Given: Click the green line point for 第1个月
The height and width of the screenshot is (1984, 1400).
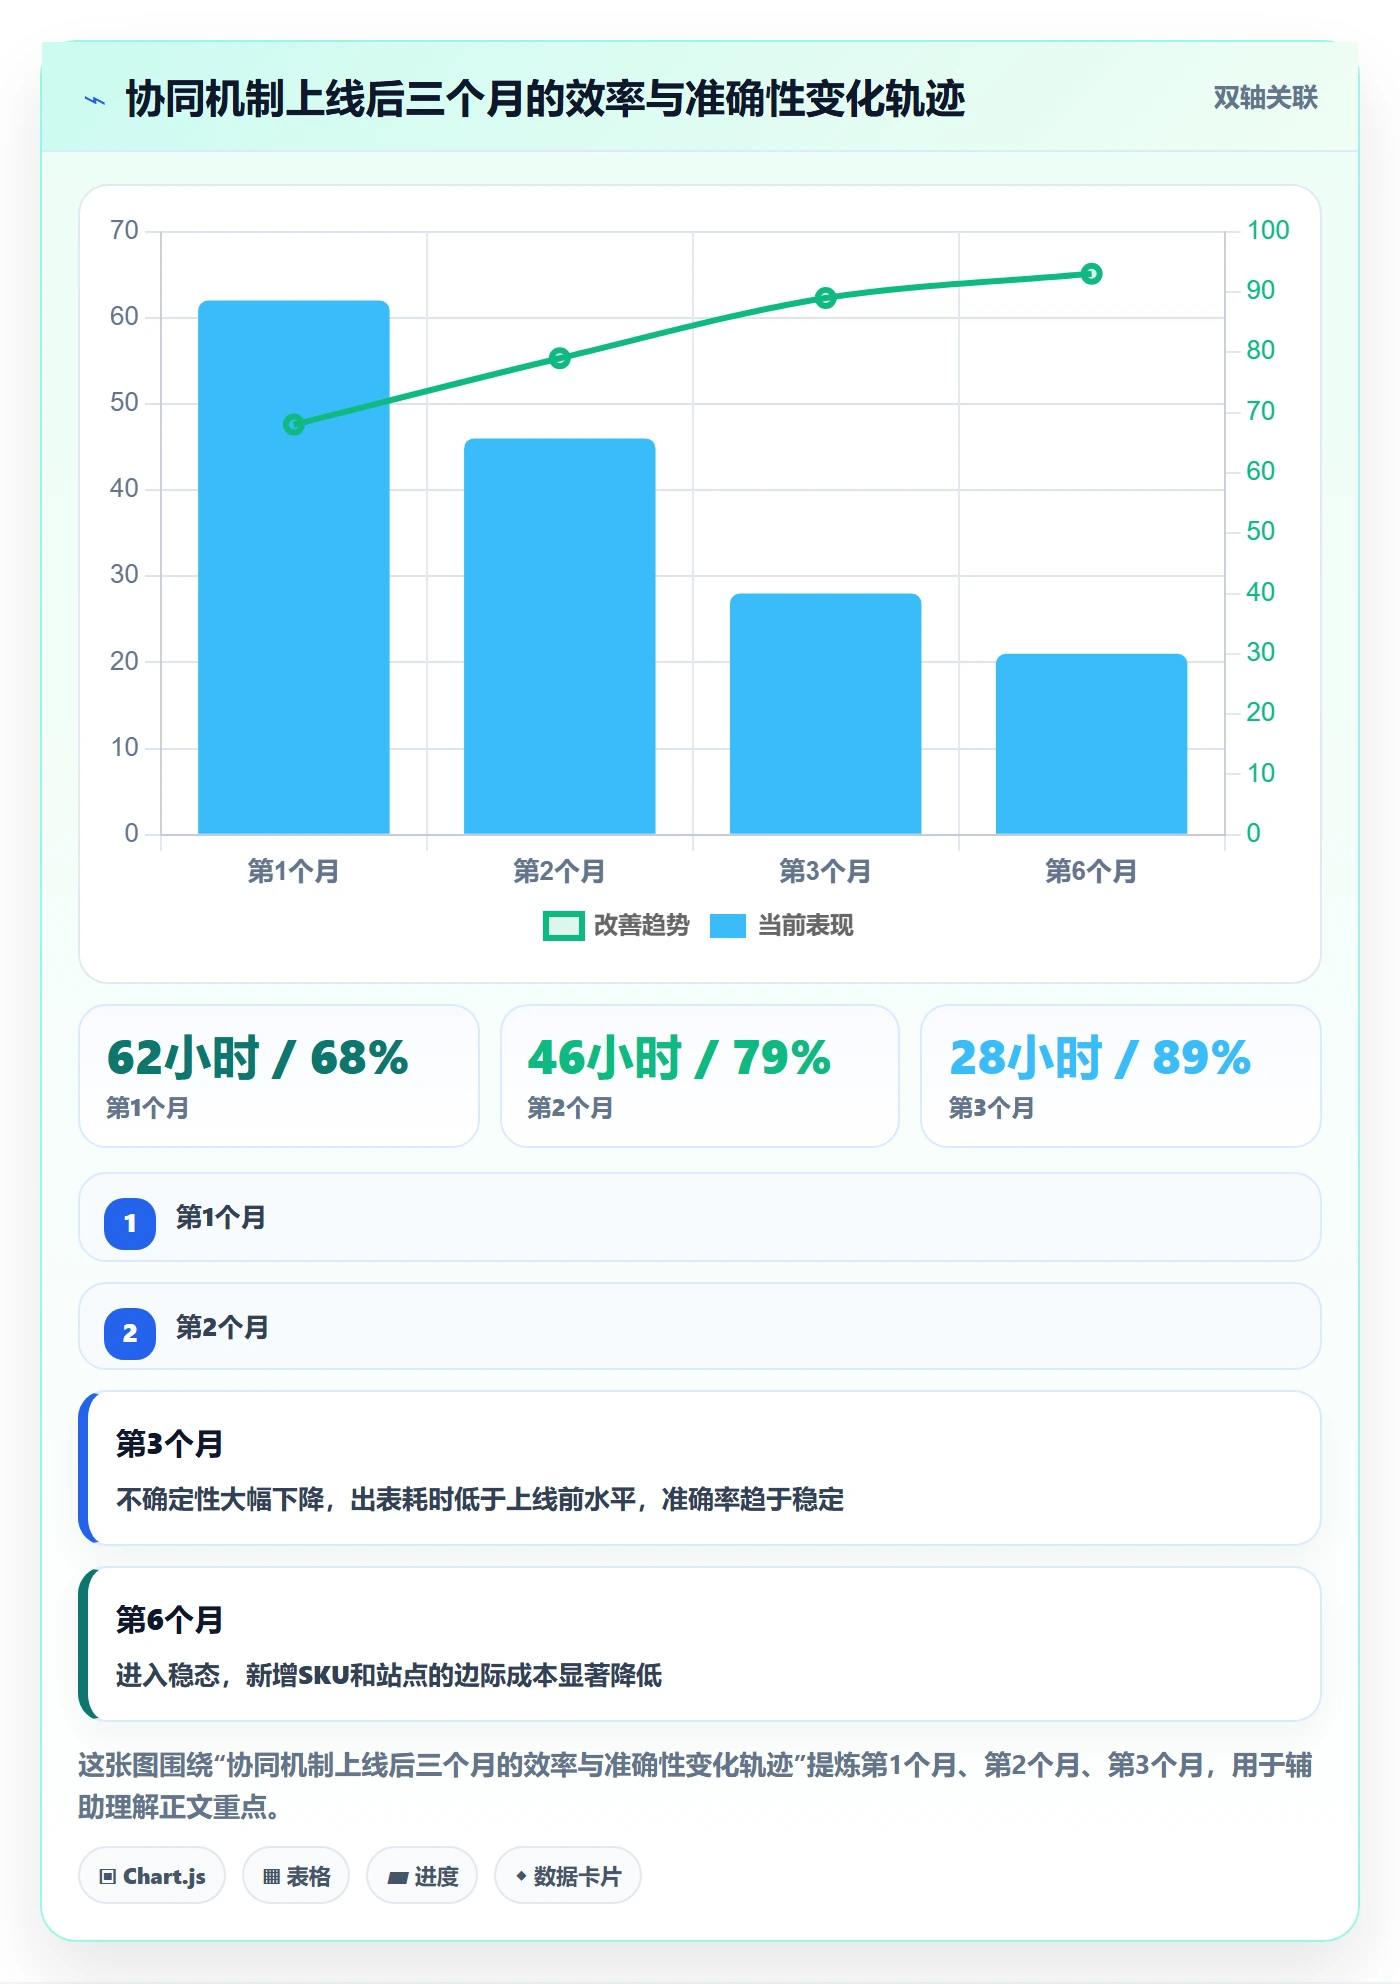Looking at the screenshot, I should pyautogui.click(x=294, y=425).
